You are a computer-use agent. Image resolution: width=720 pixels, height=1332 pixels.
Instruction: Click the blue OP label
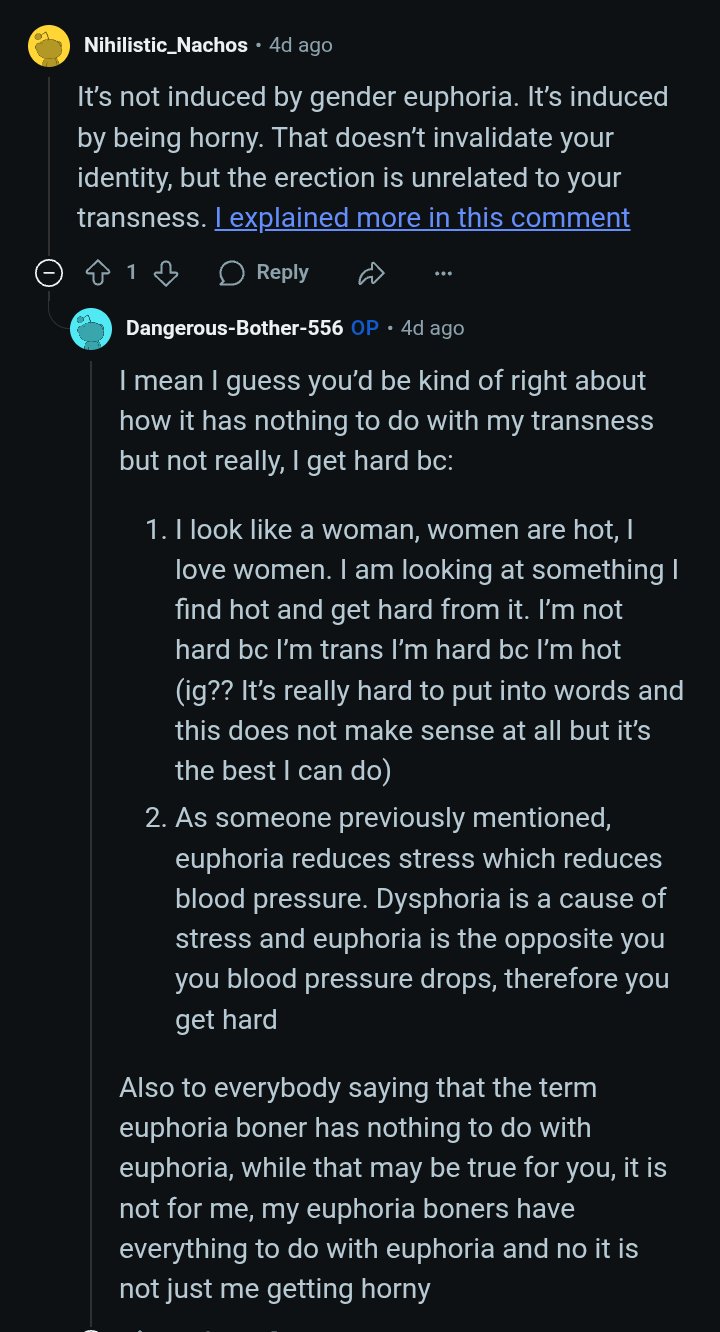coord(364,328)
